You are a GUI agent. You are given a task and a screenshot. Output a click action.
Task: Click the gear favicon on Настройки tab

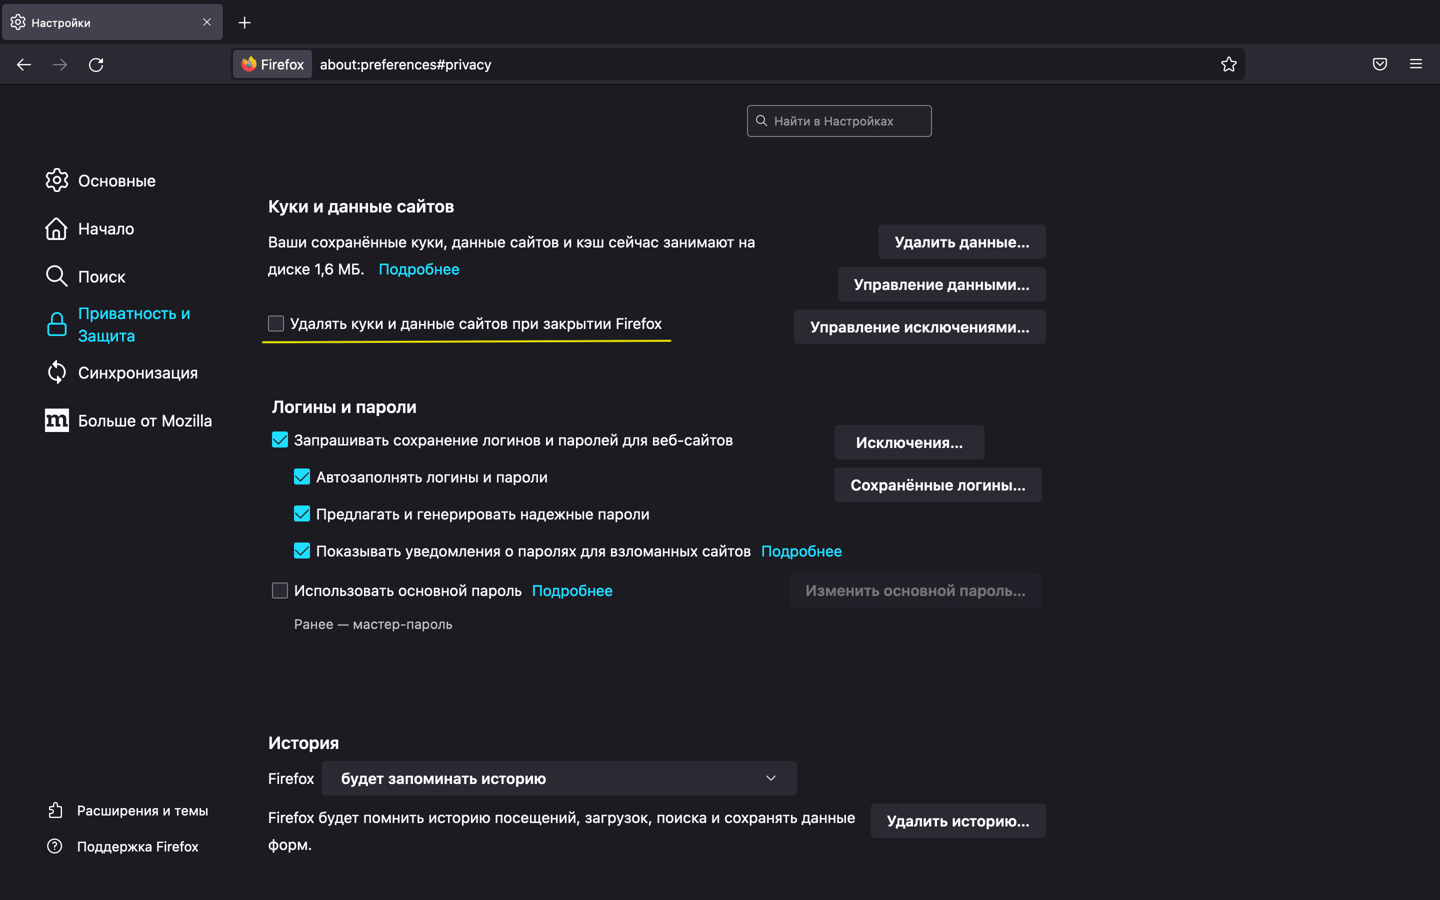click(18, 22)
